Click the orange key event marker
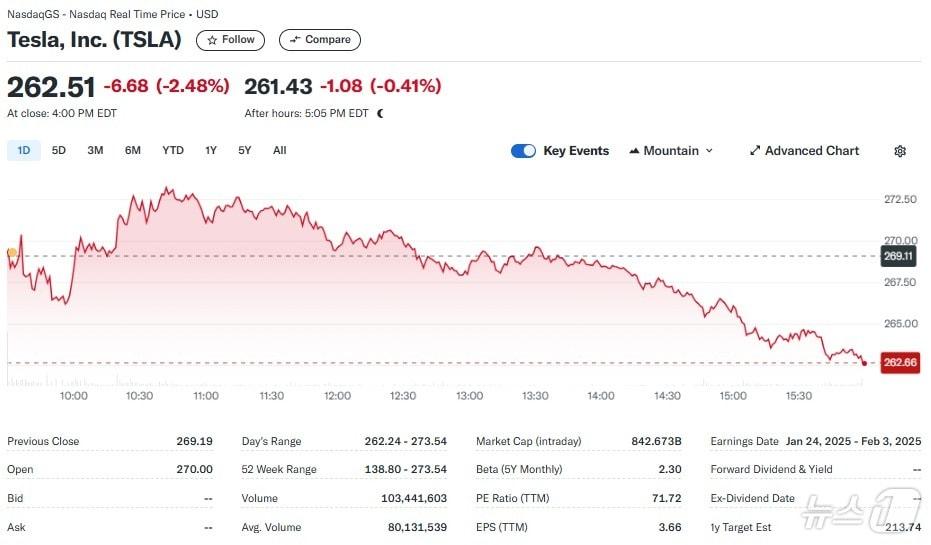The height and width of the screenshot is (545, 931). pos(11,253)
